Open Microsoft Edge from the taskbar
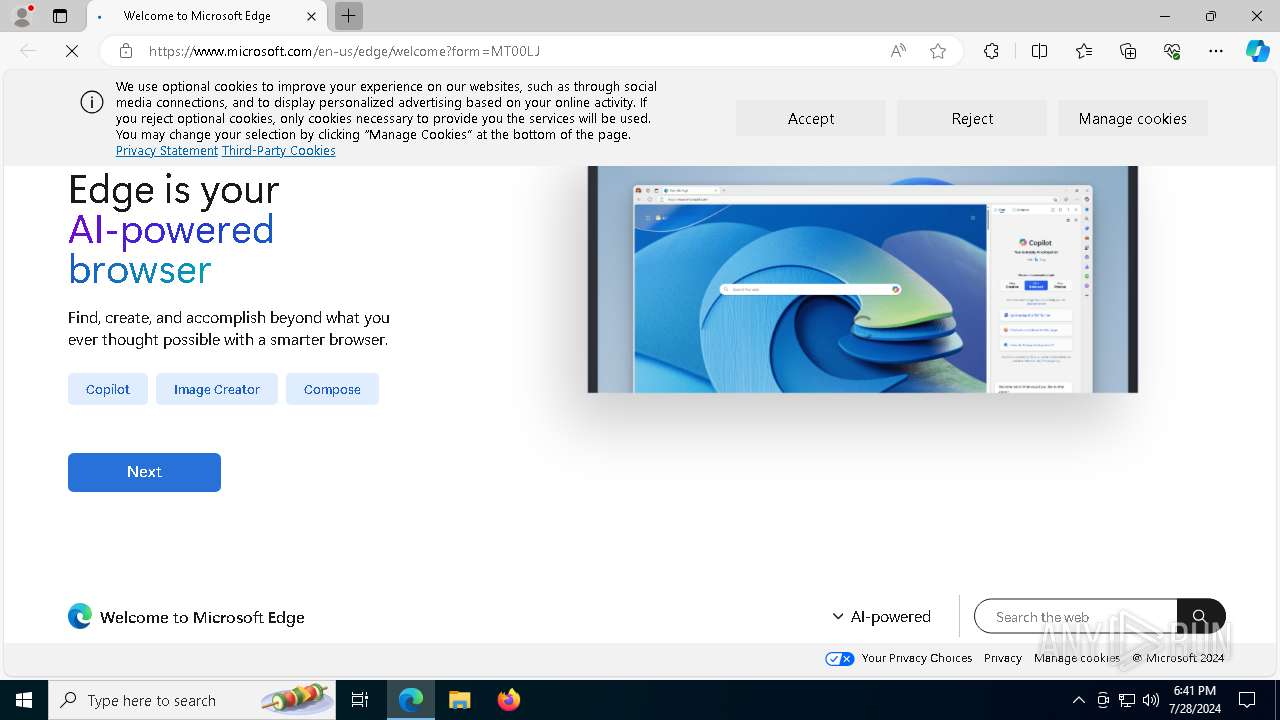 [411, 700]
